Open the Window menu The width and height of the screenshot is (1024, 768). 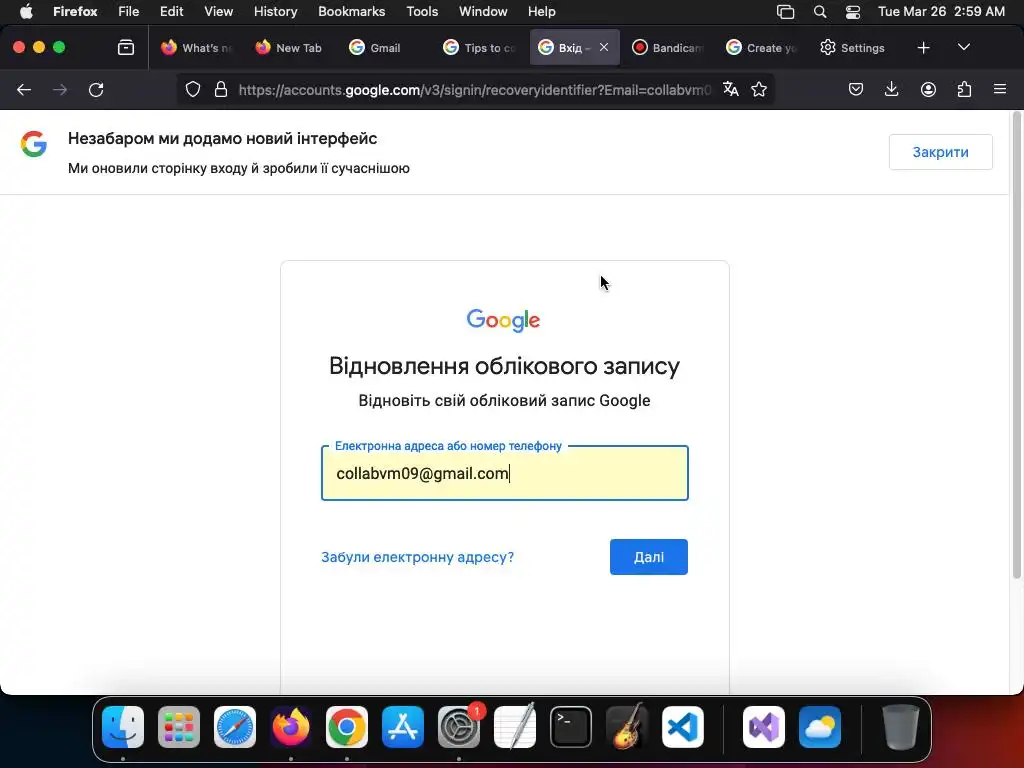point(483,11)
